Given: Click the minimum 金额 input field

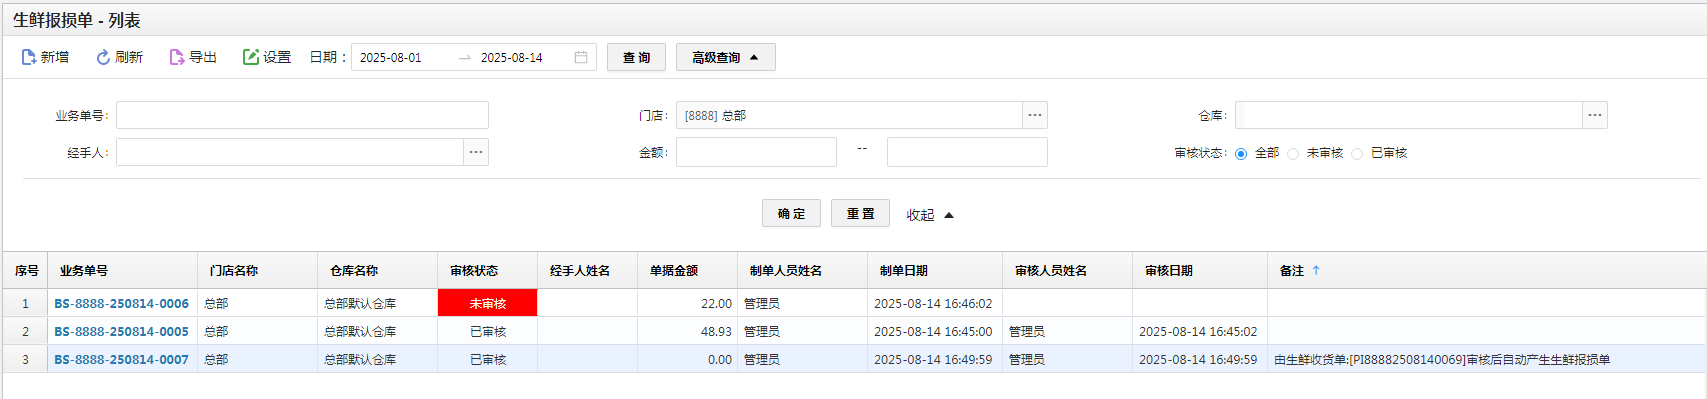Looking at the screenshot, I should [x=756, y=152].
